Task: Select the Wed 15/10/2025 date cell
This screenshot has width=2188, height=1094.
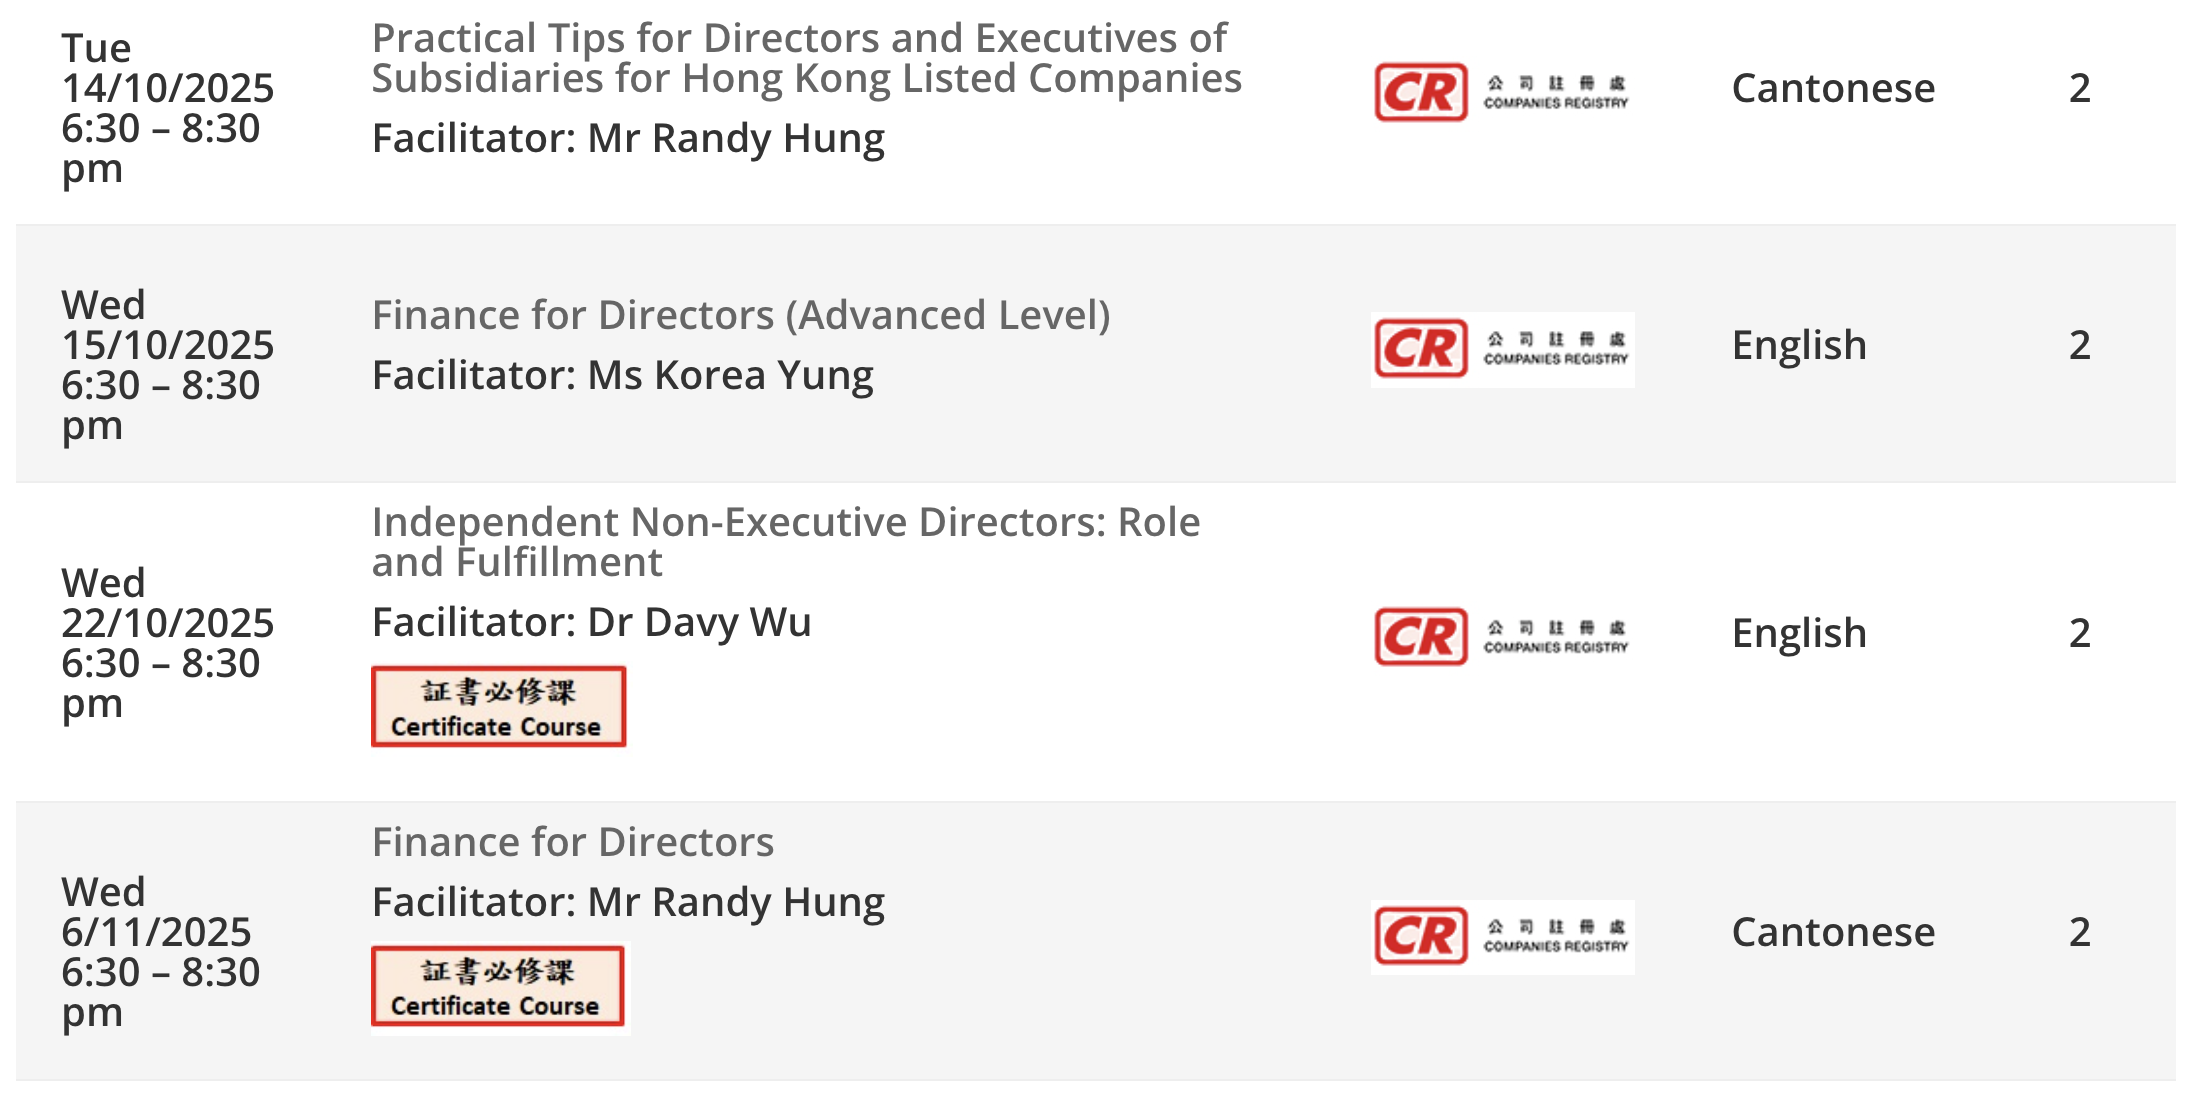Action: 167,365
